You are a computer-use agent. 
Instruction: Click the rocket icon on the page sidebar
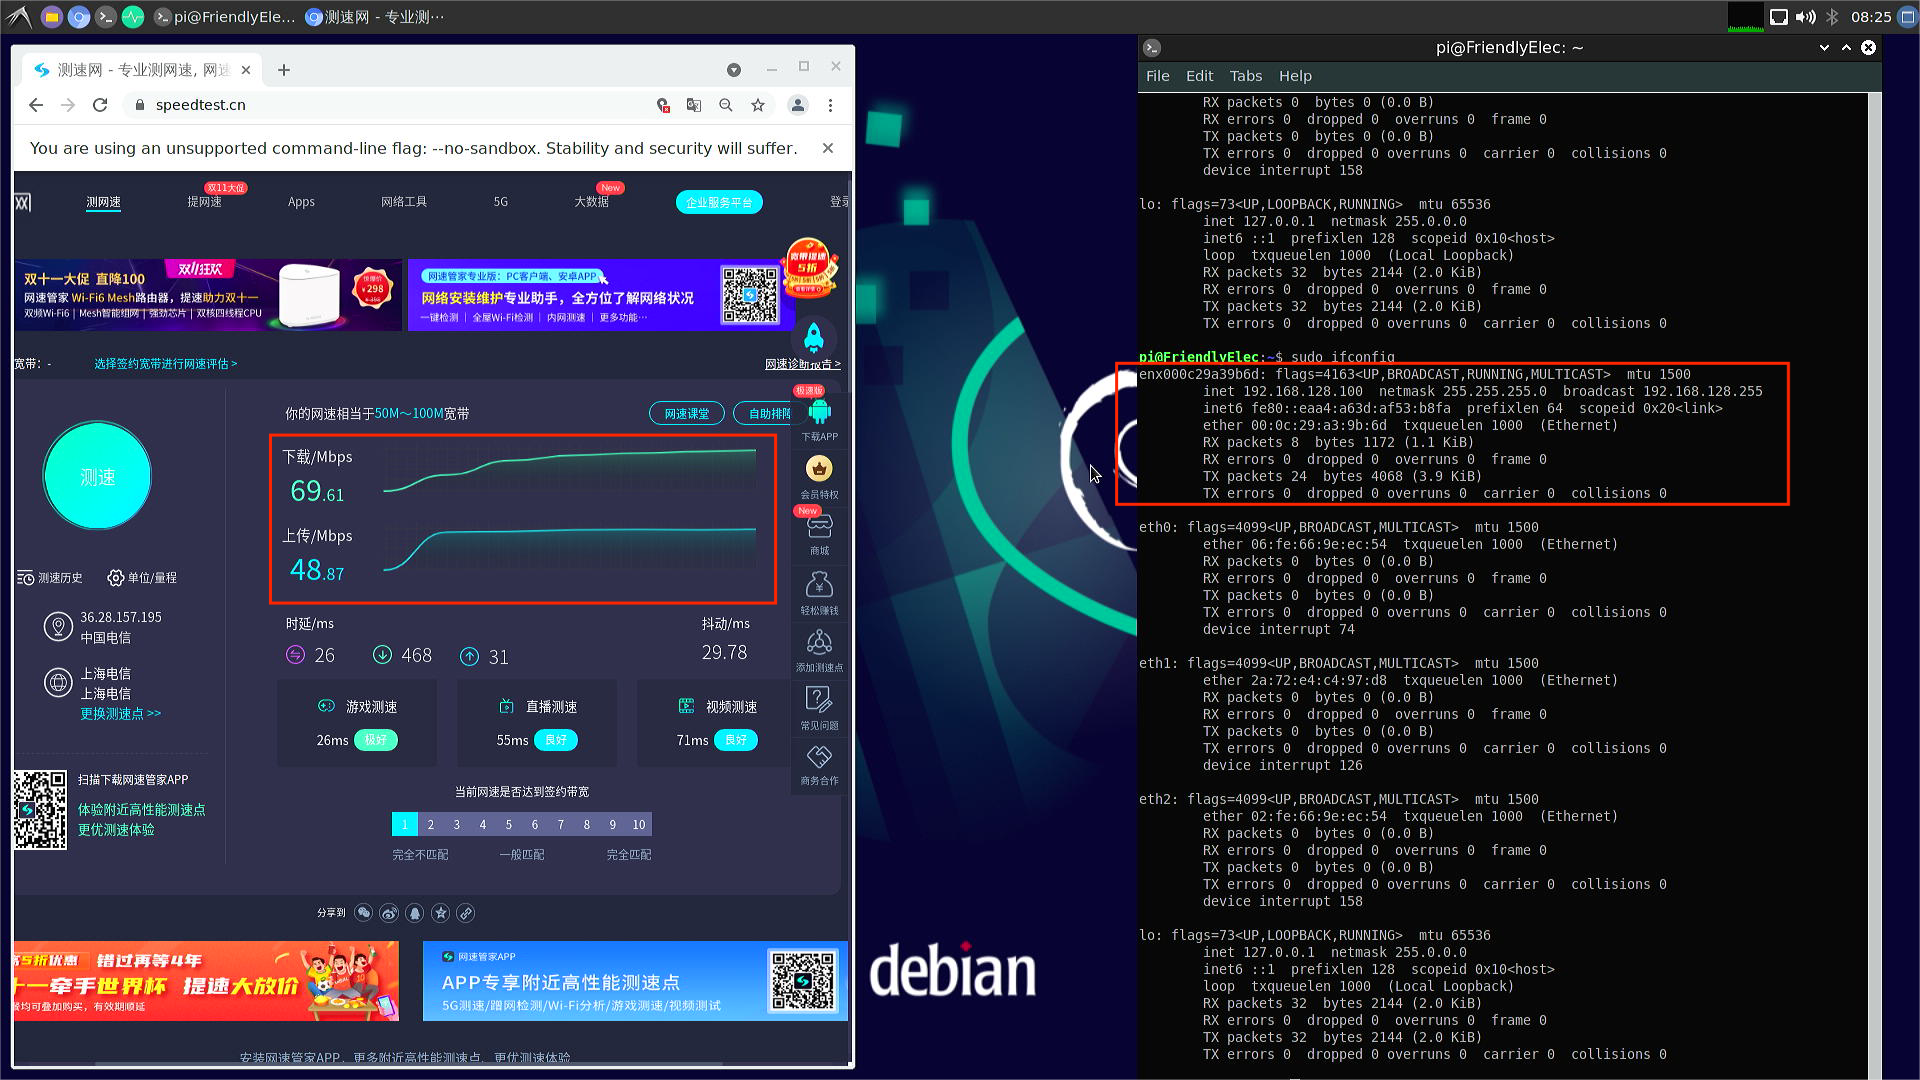pos(814,338)
